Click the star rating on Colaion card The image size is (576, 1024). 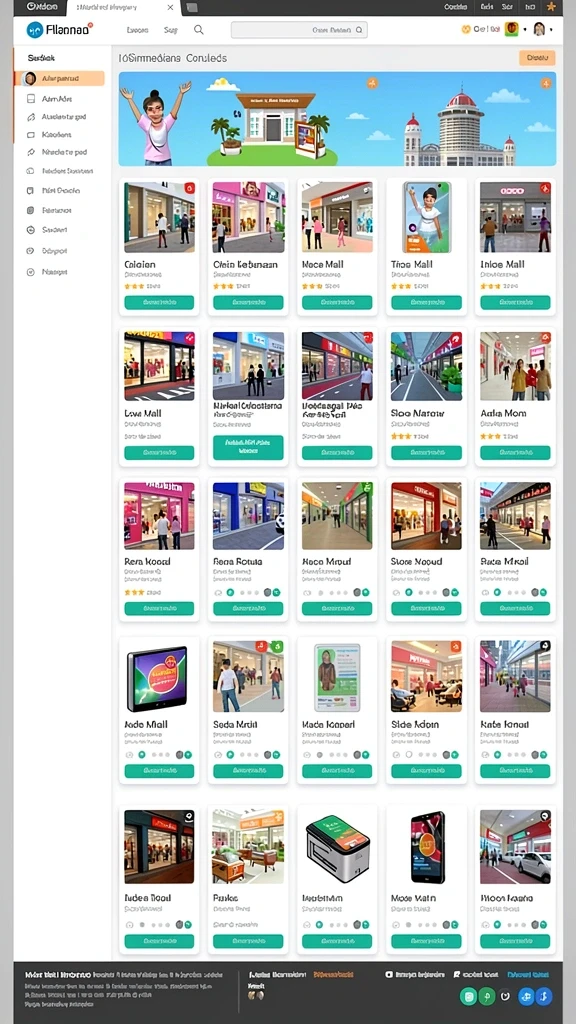click(134, 286)
